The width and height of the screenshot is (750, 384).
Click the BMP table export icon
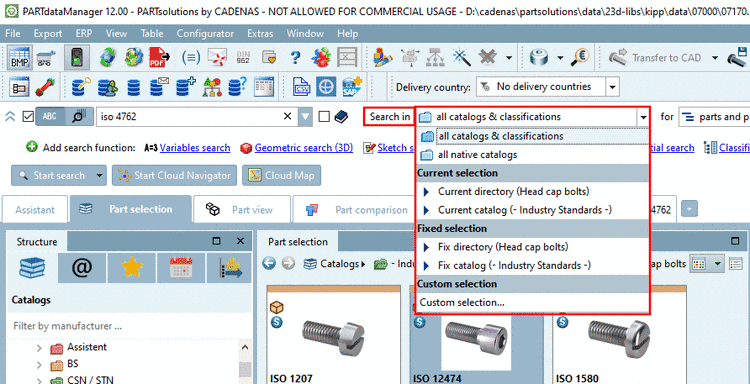[20, 58]
